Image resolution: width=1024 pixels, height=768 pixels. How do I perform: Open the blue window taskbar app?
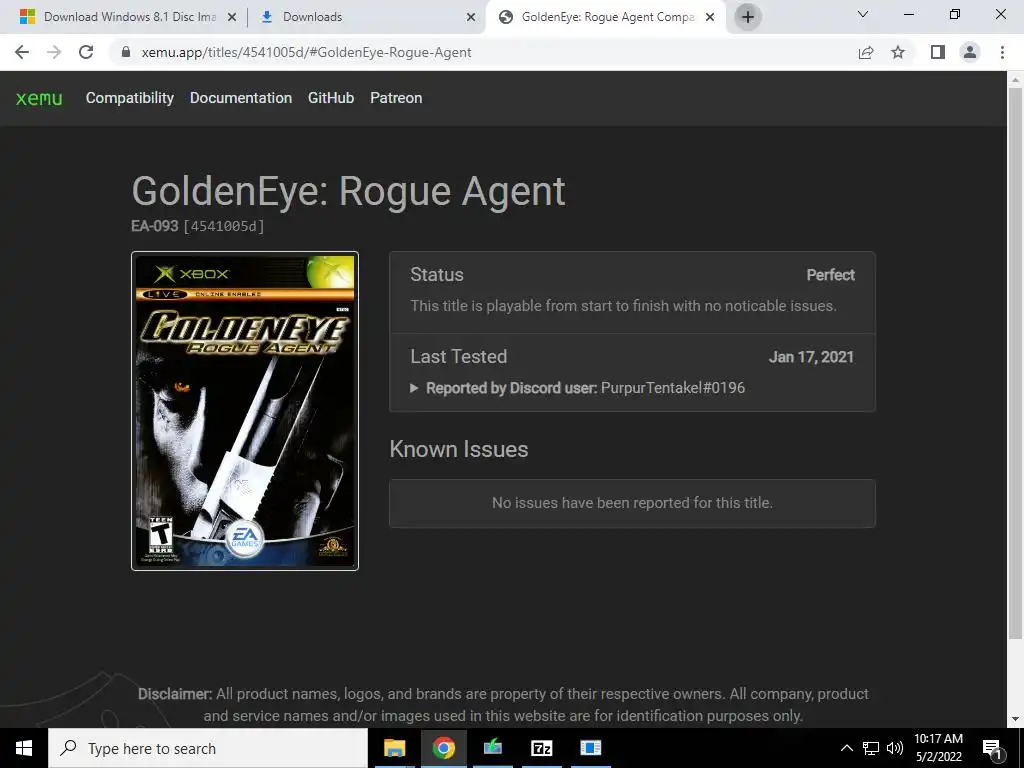click(x=590, y=748)
